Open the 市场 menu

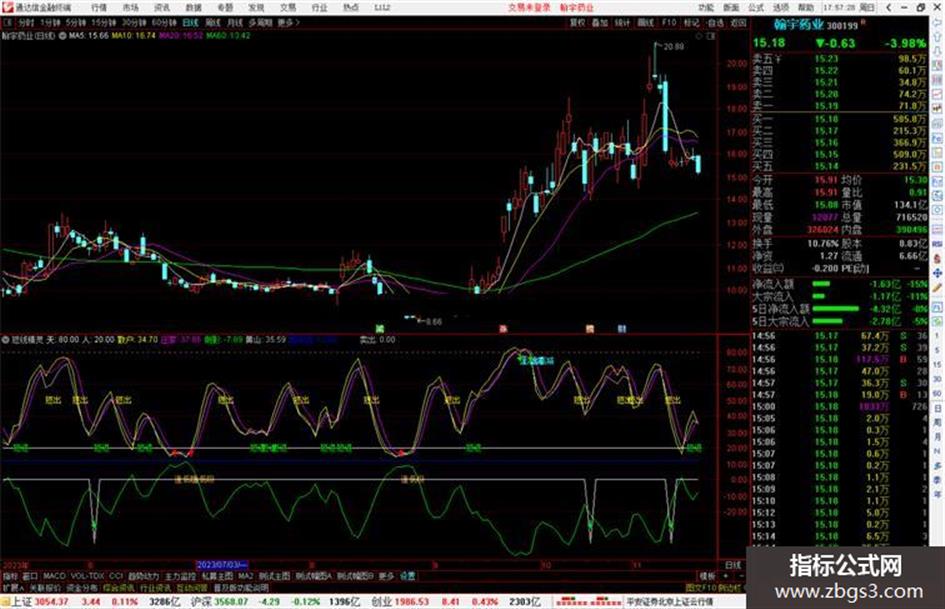130,8
